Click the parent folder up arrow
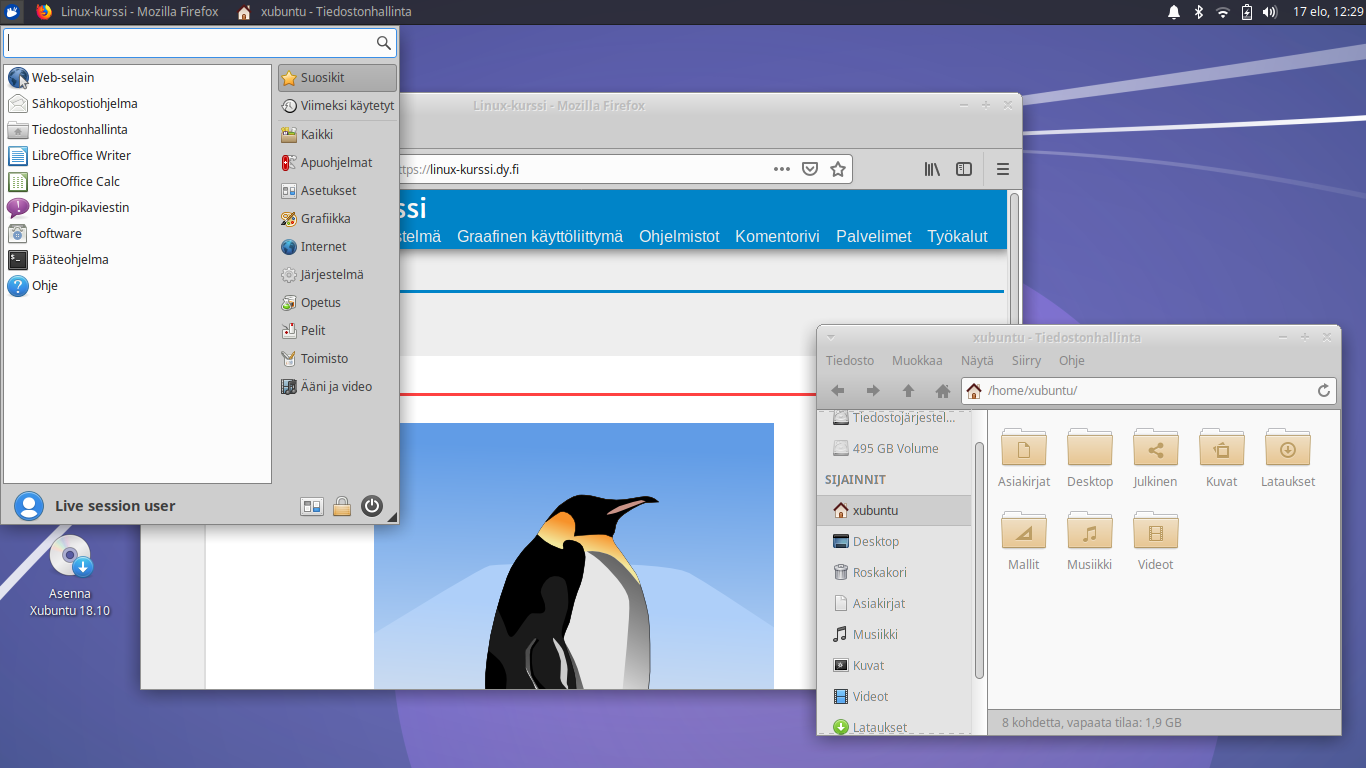This screenshot has width=1366, height=768. (x=908, y=391)
